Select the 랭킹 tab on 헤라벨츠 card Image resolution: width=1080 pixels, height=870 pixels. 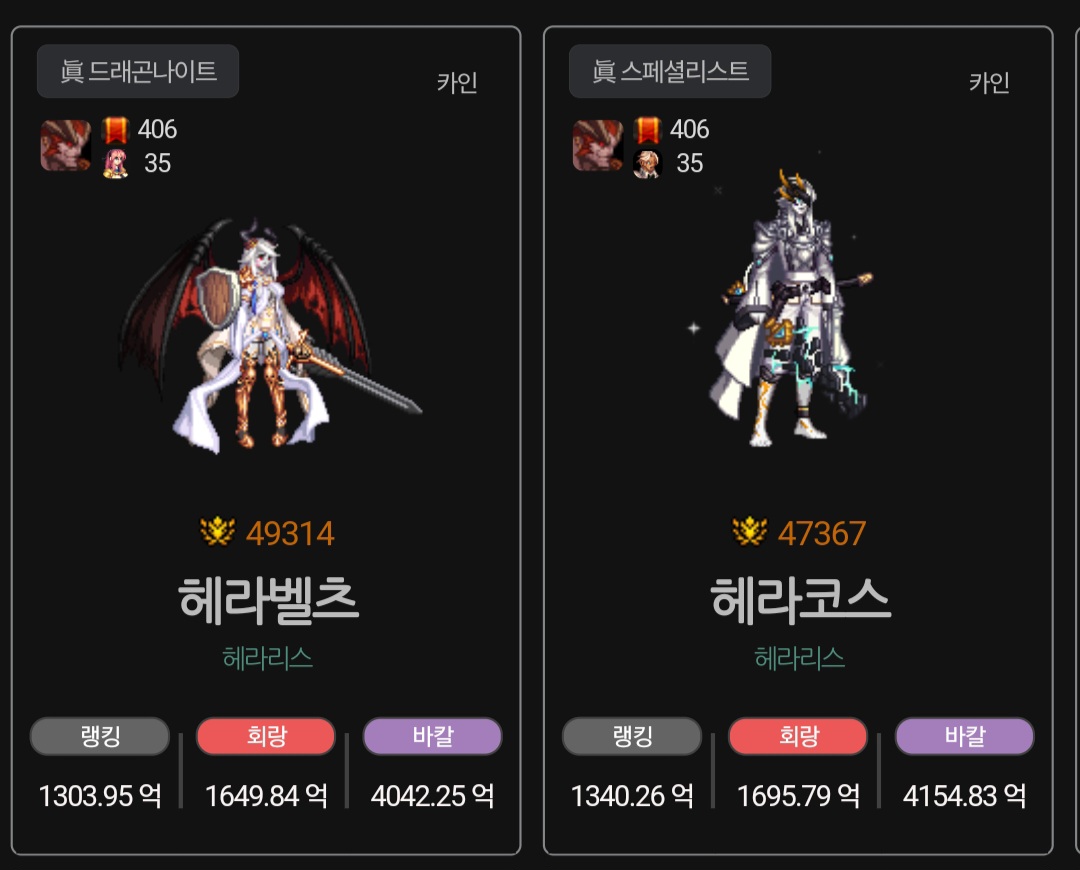100,736
